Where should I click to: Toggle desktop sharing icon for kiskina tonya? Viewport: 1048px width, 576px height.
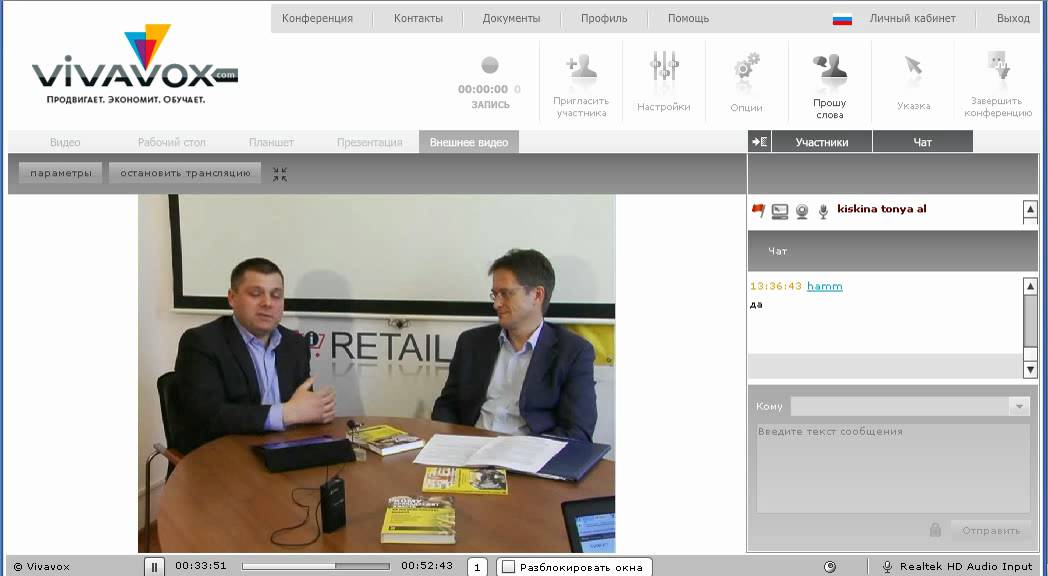click(x=779, y=211)
